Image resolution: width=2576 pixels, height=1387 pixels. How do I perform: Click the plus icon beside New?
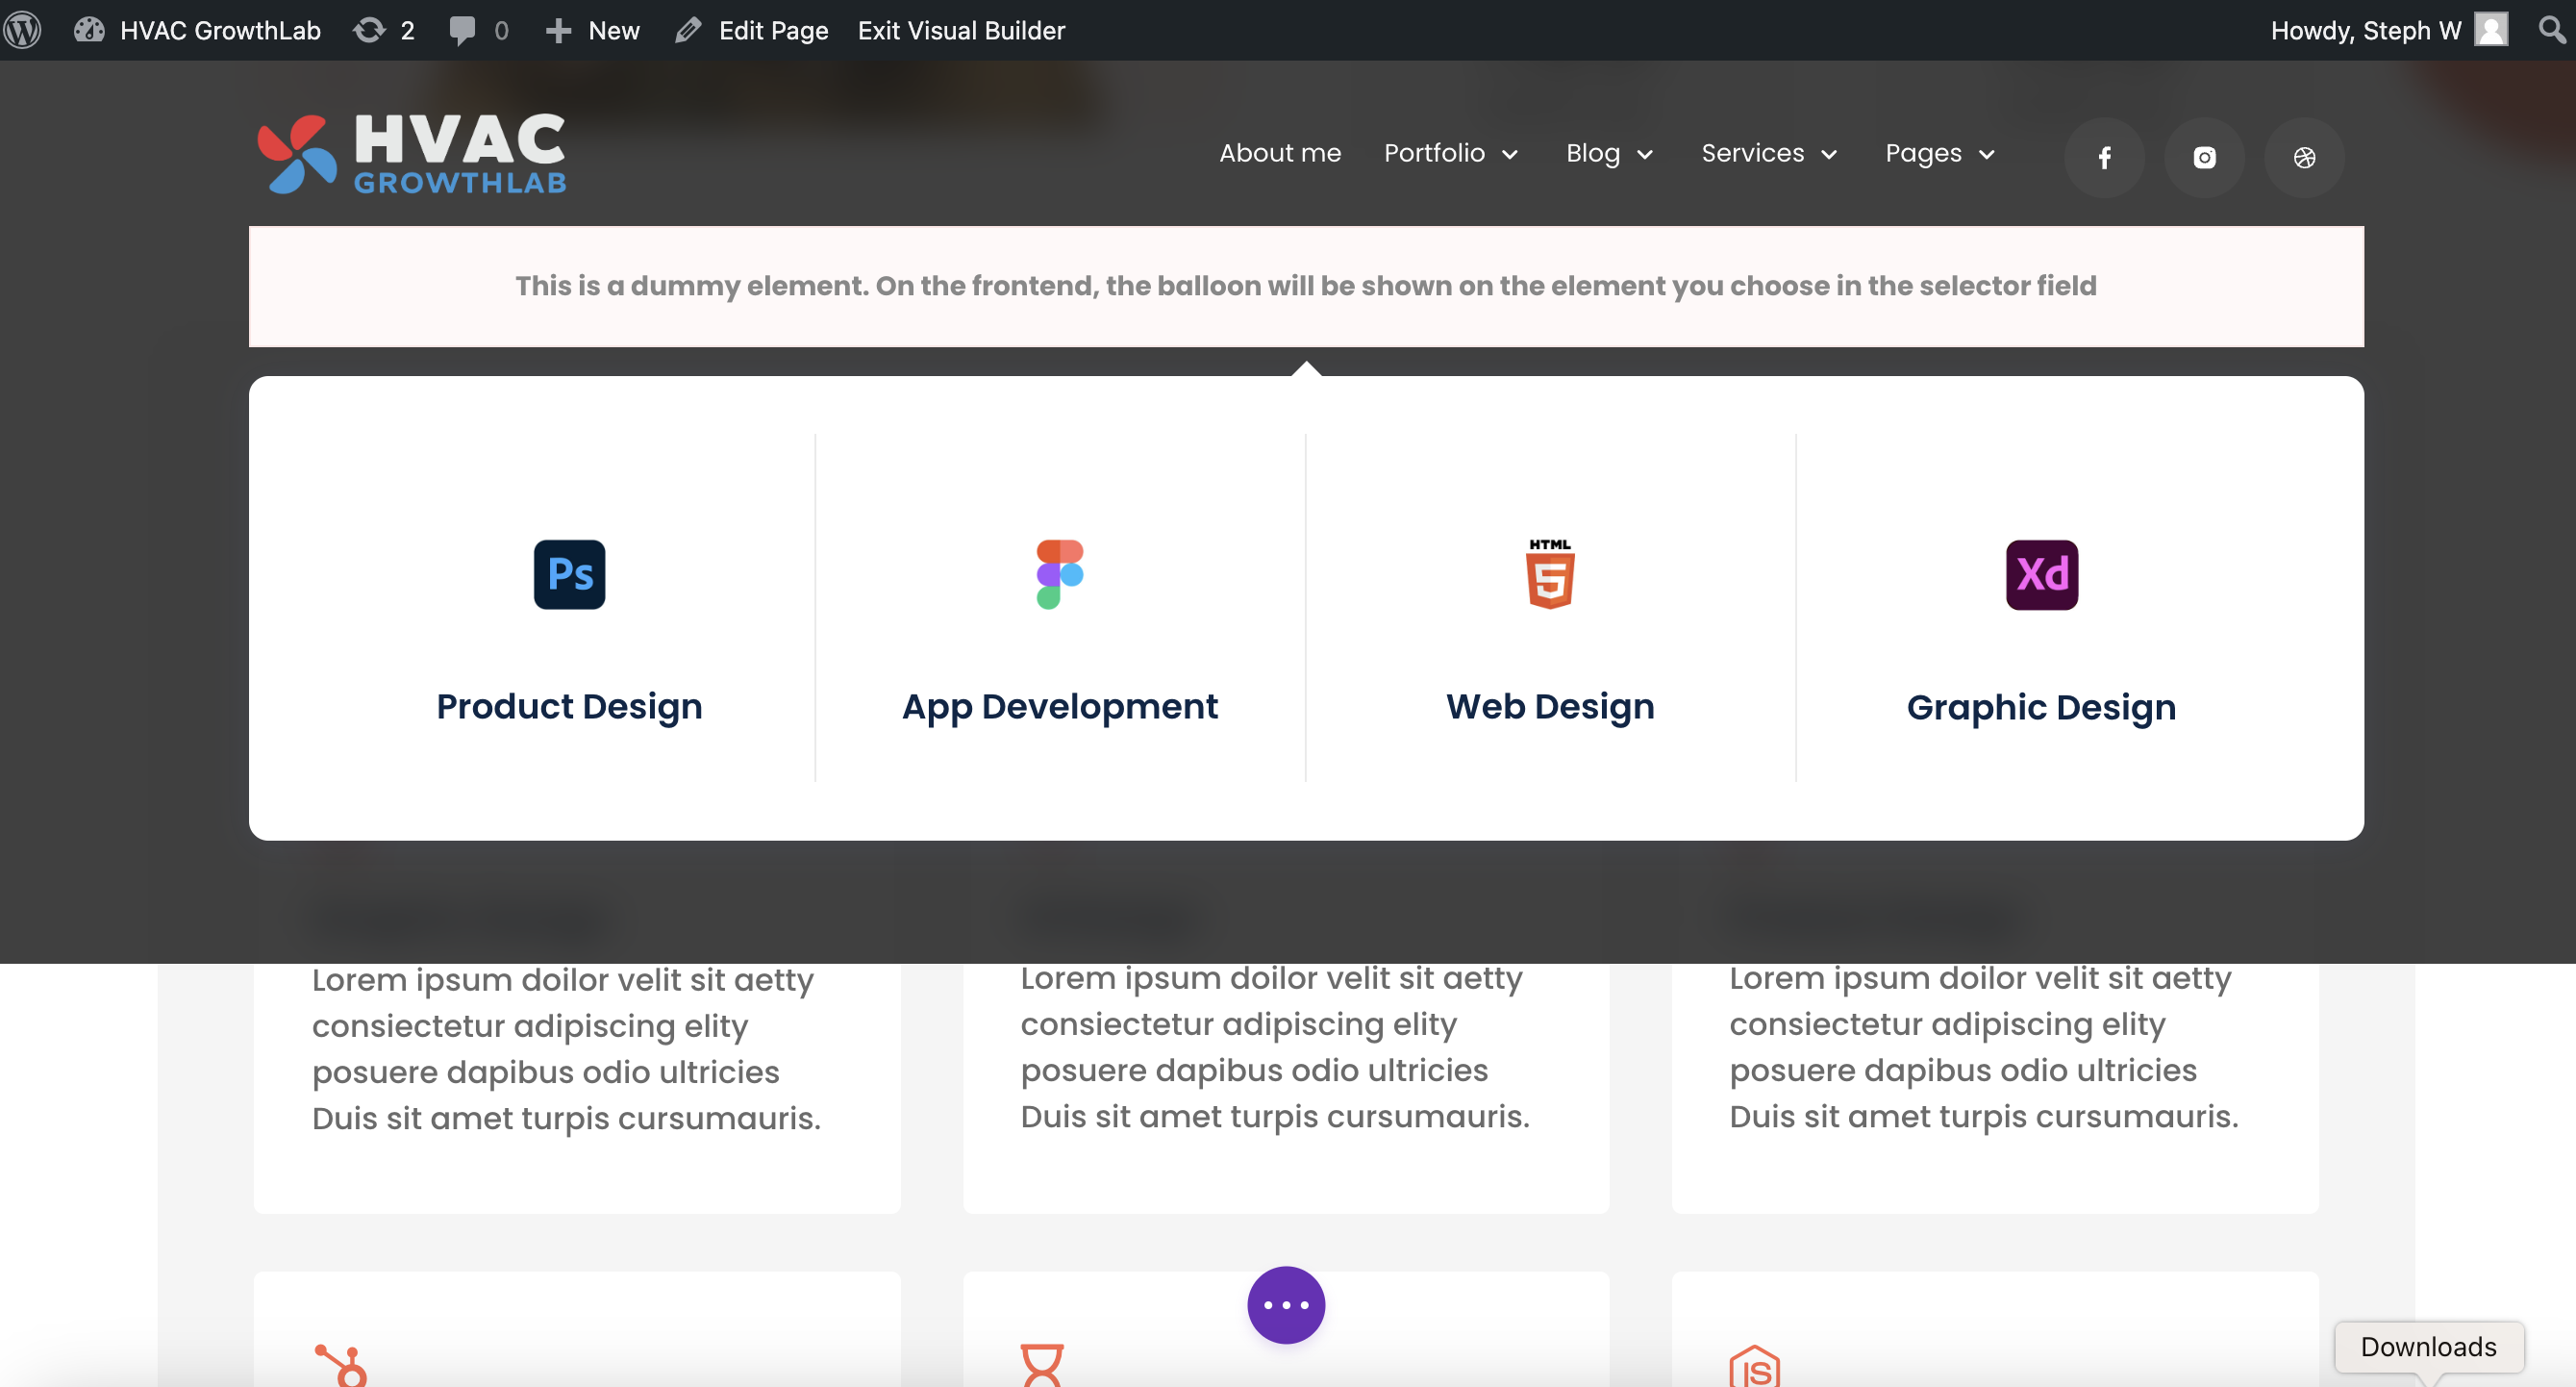[x=558, y=31]
